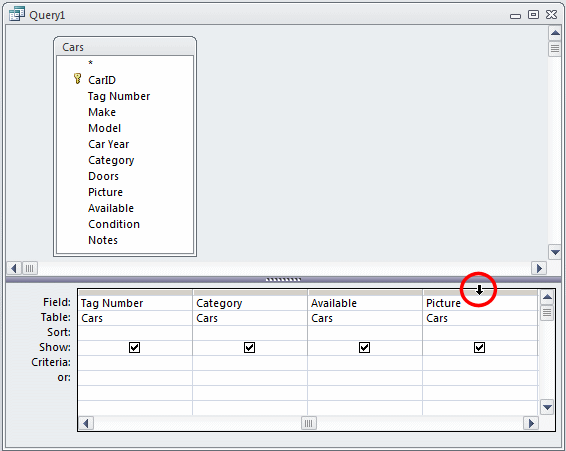Click the 'or' cell for Tag Number column
The height and width of the screenshot is (451, 566).
(x=135, y=378)
